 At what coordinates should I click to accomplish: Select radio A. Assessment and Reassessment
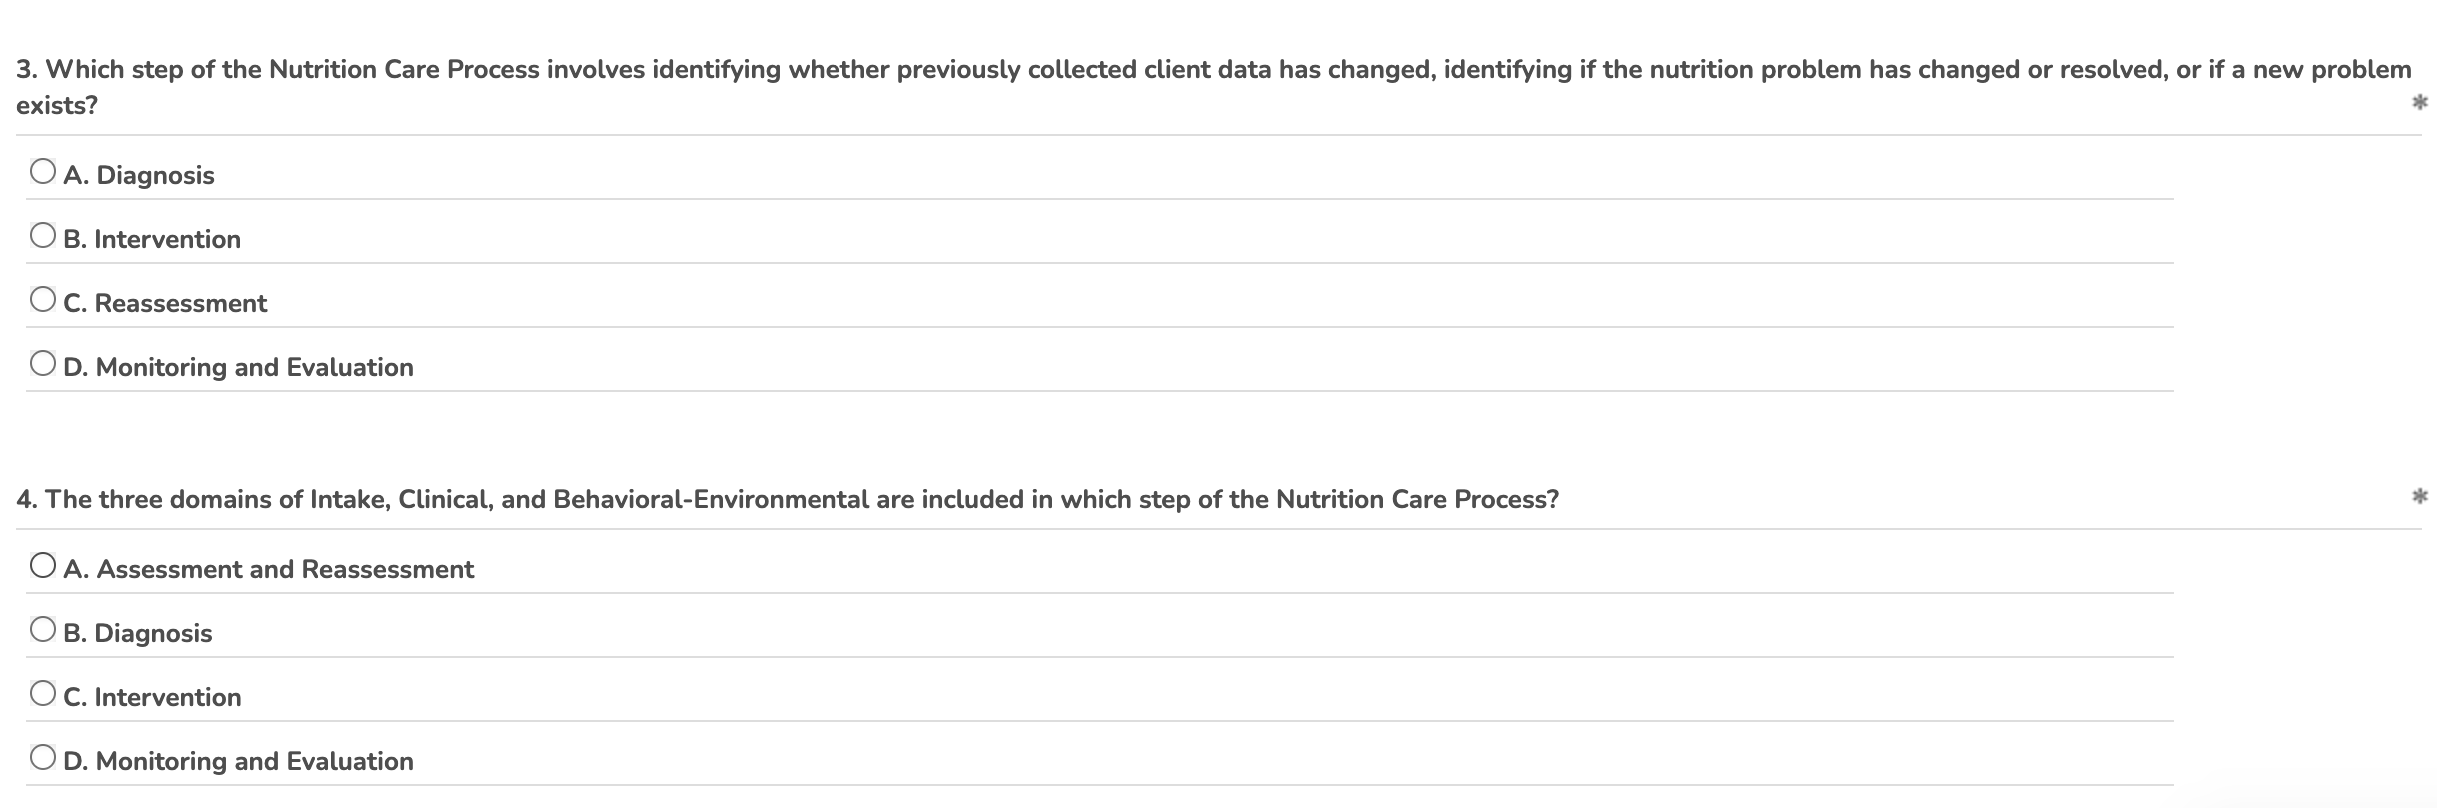[42, 566]
